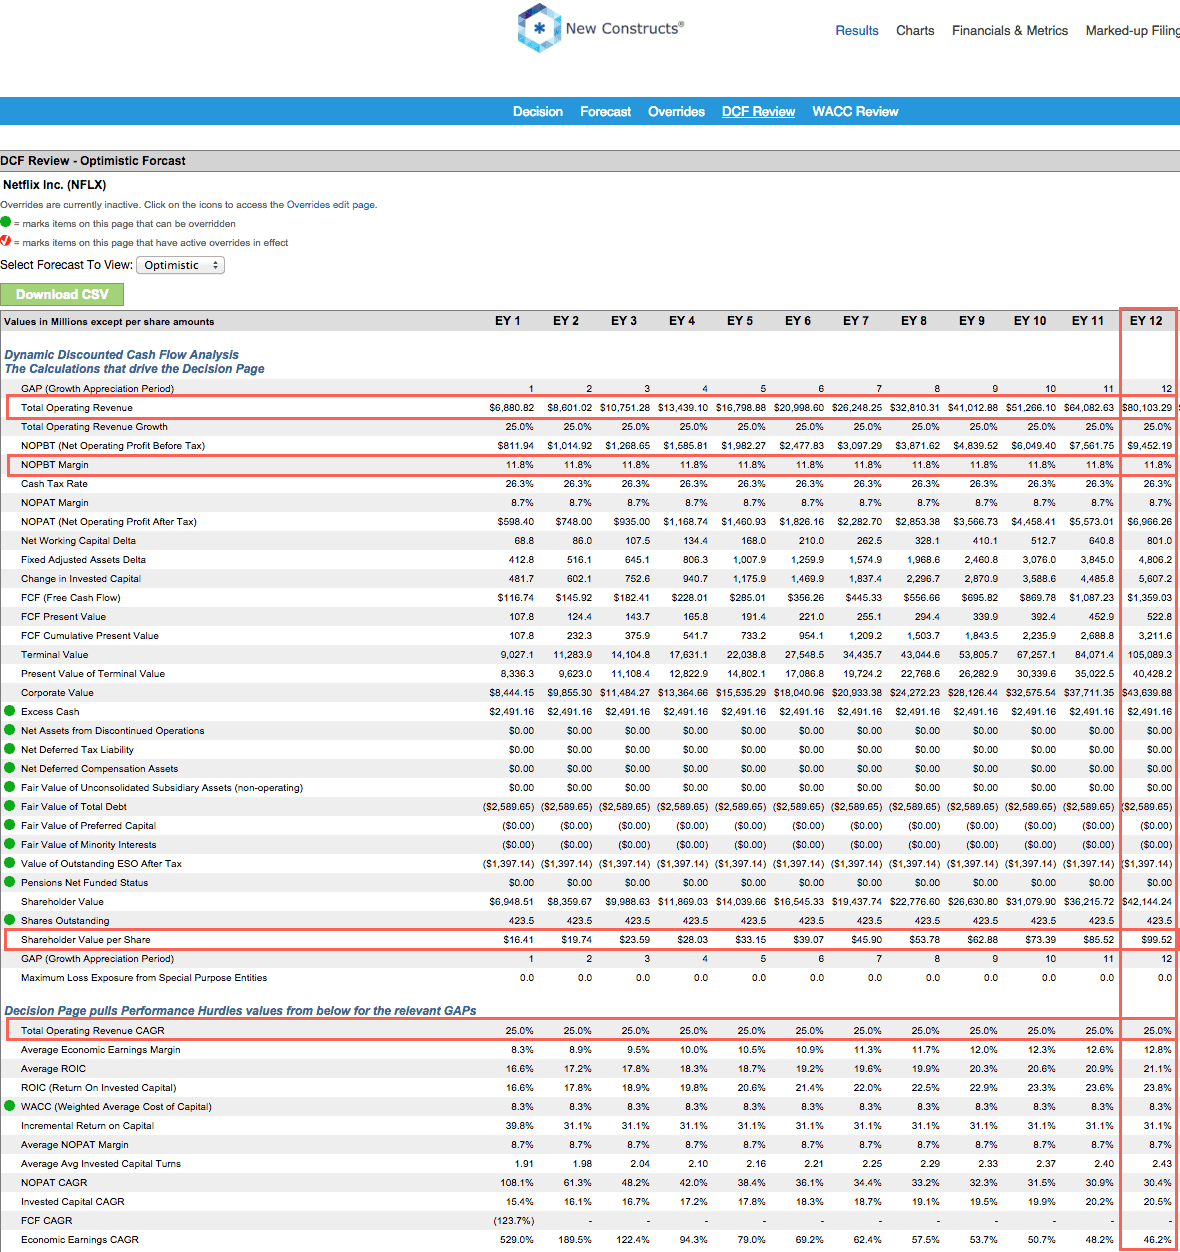This screenshot has width=1180, height=1252.
Task: Click the green legend dot for overridable items
Action: click(x=6, y=223)
